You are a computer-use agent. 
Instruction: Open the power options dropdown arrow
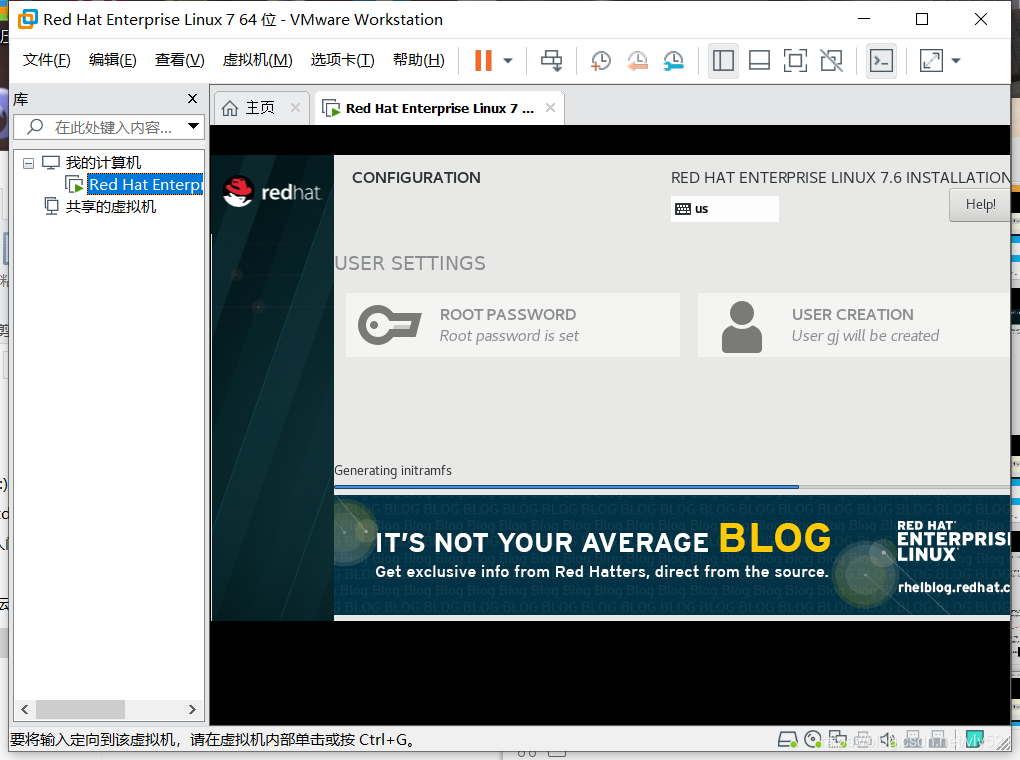click(508, 61)
